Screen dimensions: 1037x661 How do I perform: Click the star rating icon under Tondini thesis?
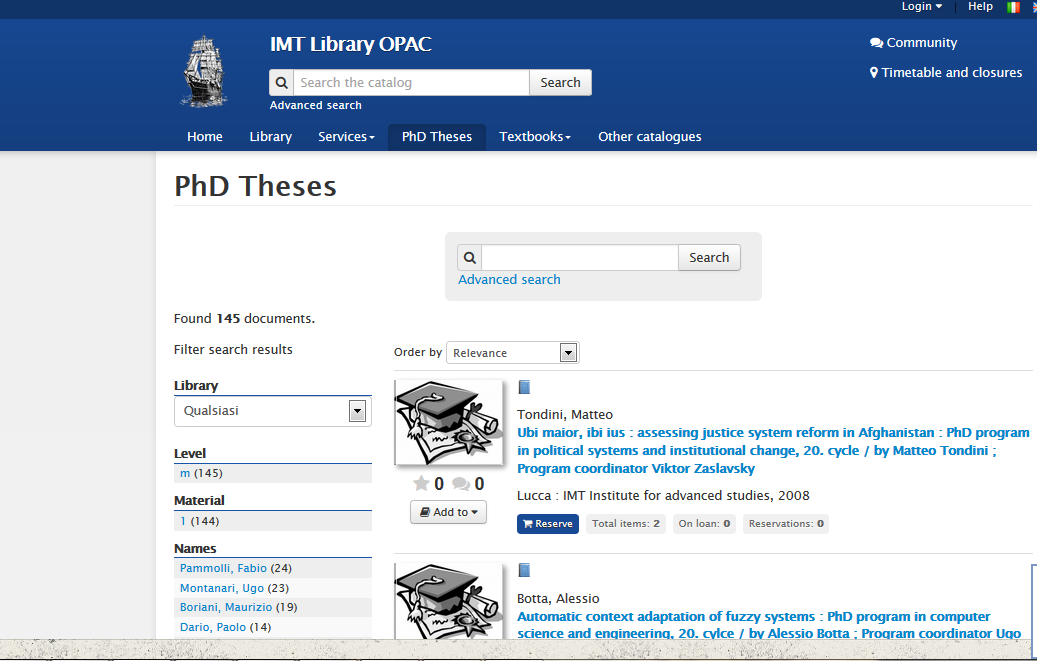(x=421, y=484)
